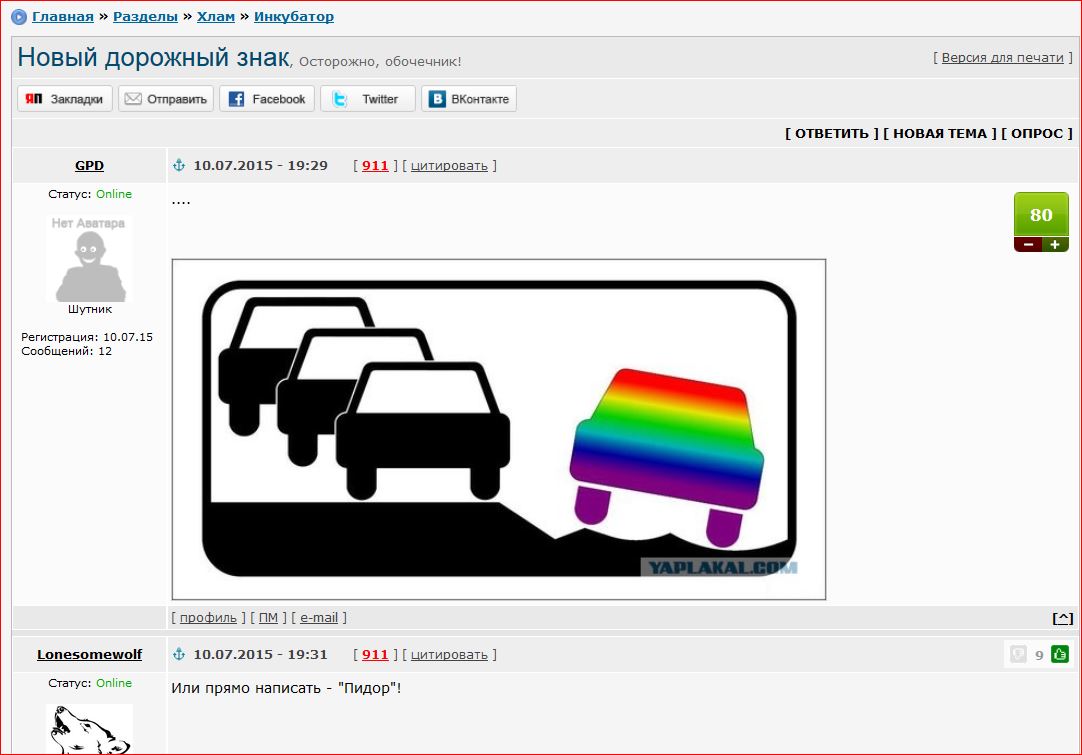Click 911 link in Lonesomewolf's post header
The width and height of the screenshot is (1082, 755).
375,654
